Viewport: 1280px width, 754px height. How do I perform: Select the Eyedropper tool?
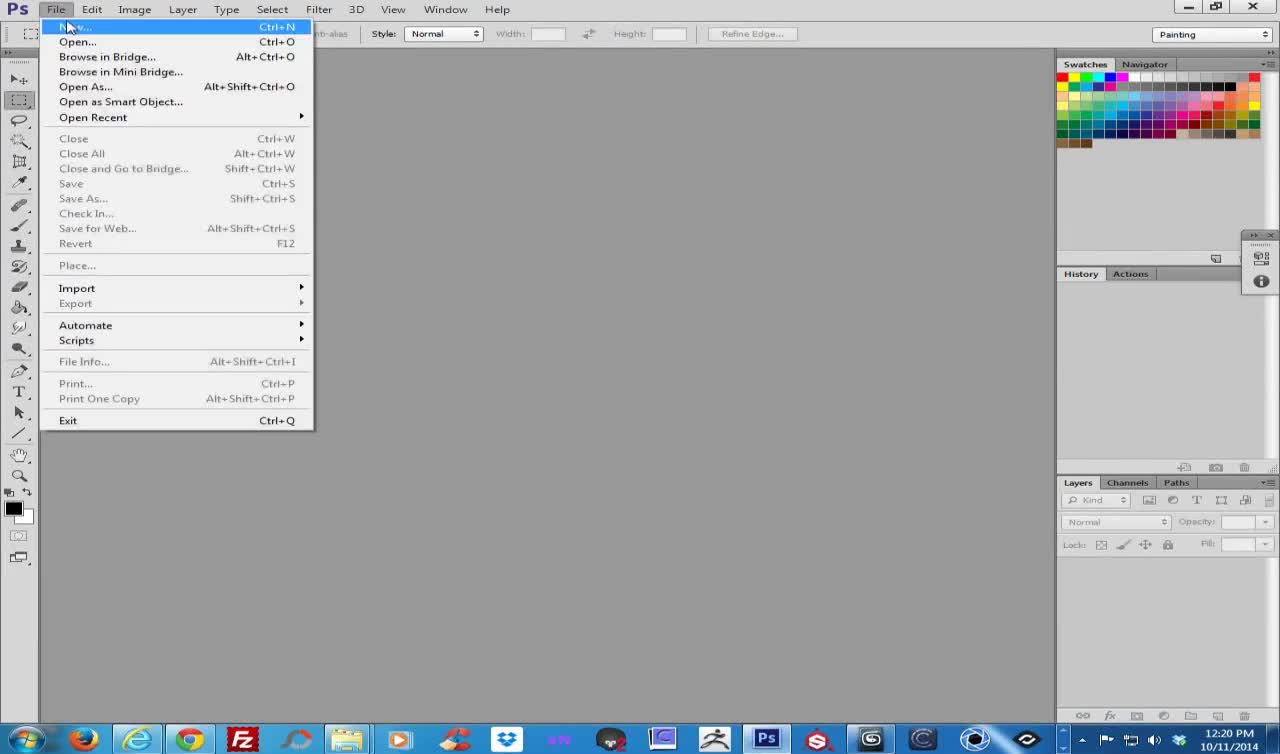tap(19, 182)
